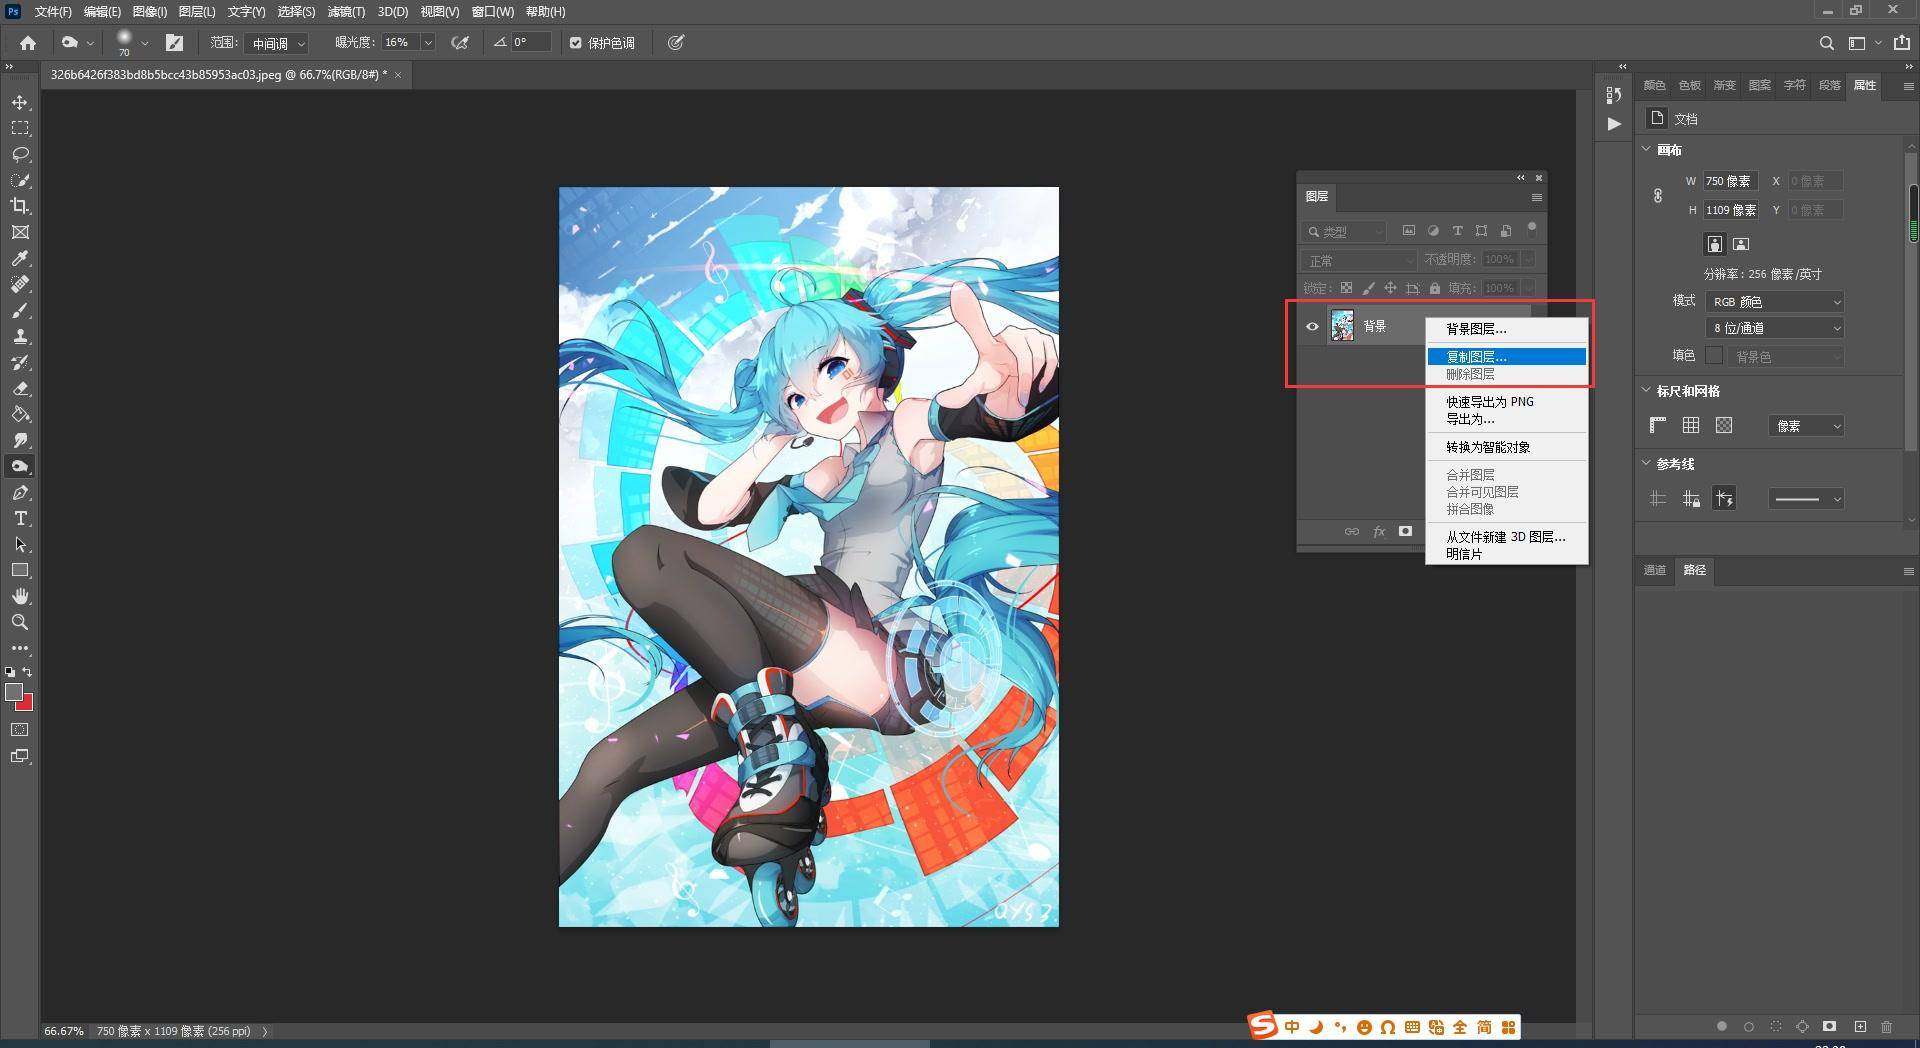Select the Pen tool
This screenshot has height=1048, width=1920.
coord(20,493)
